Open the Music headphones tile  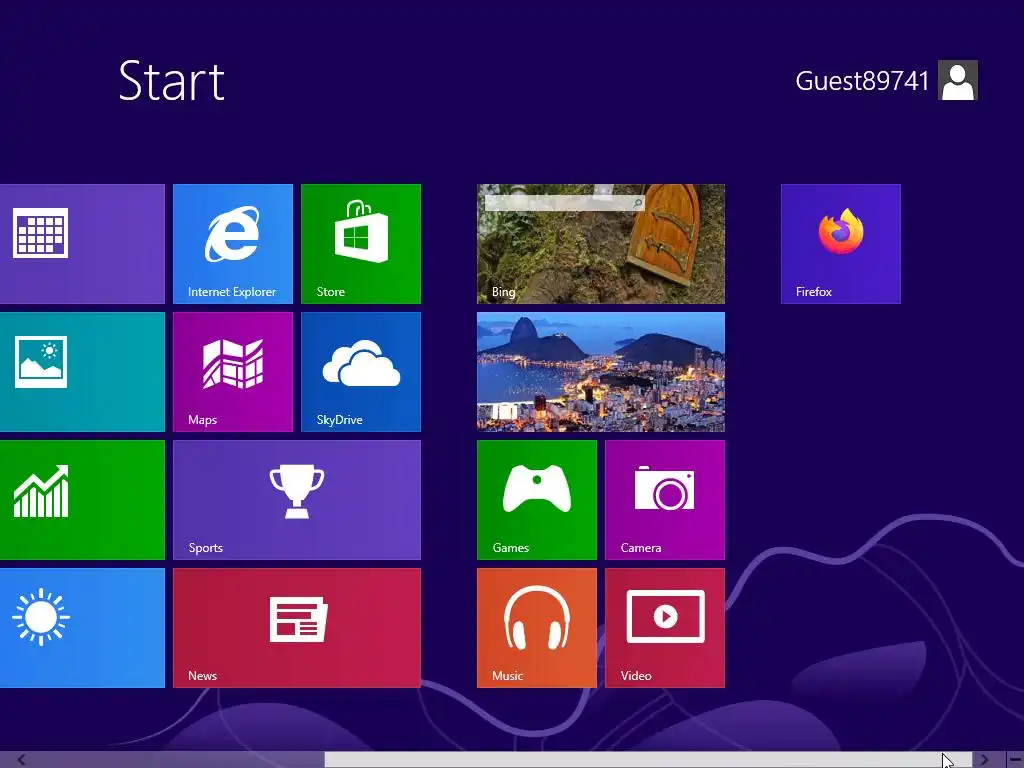(x=537, y=628)
